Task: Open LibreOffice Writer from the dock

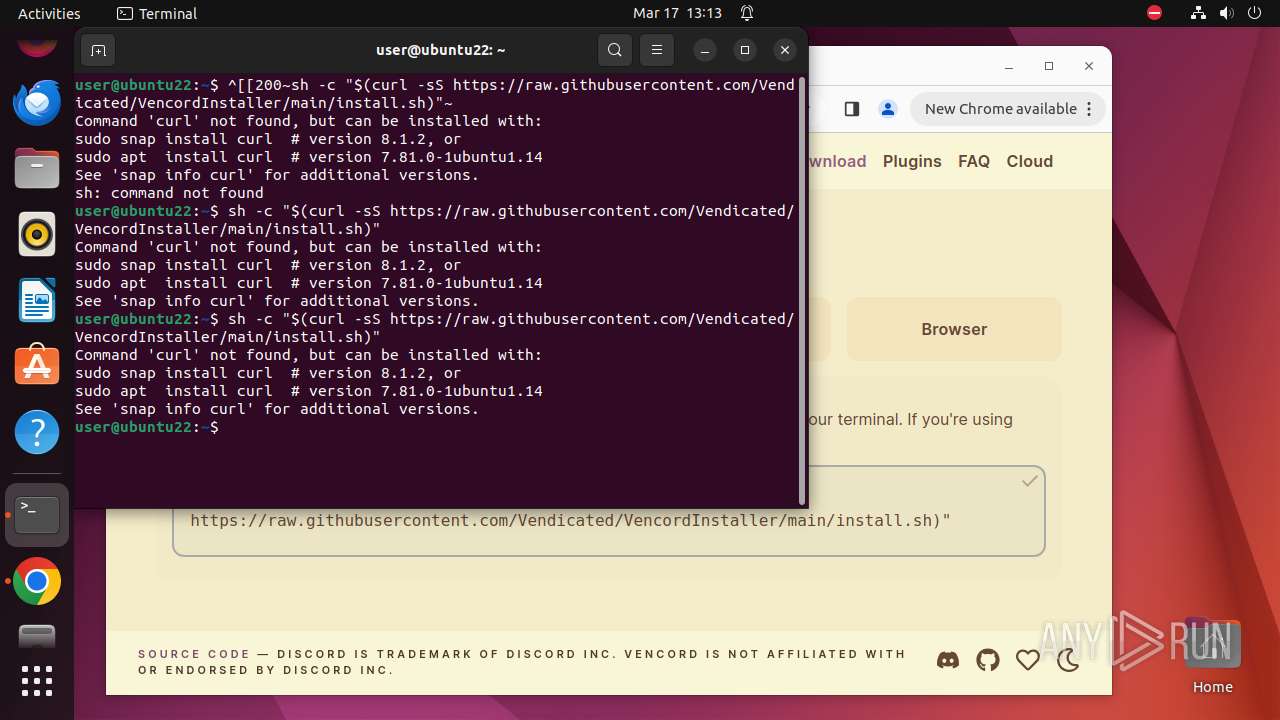Action: click(37, 300)
